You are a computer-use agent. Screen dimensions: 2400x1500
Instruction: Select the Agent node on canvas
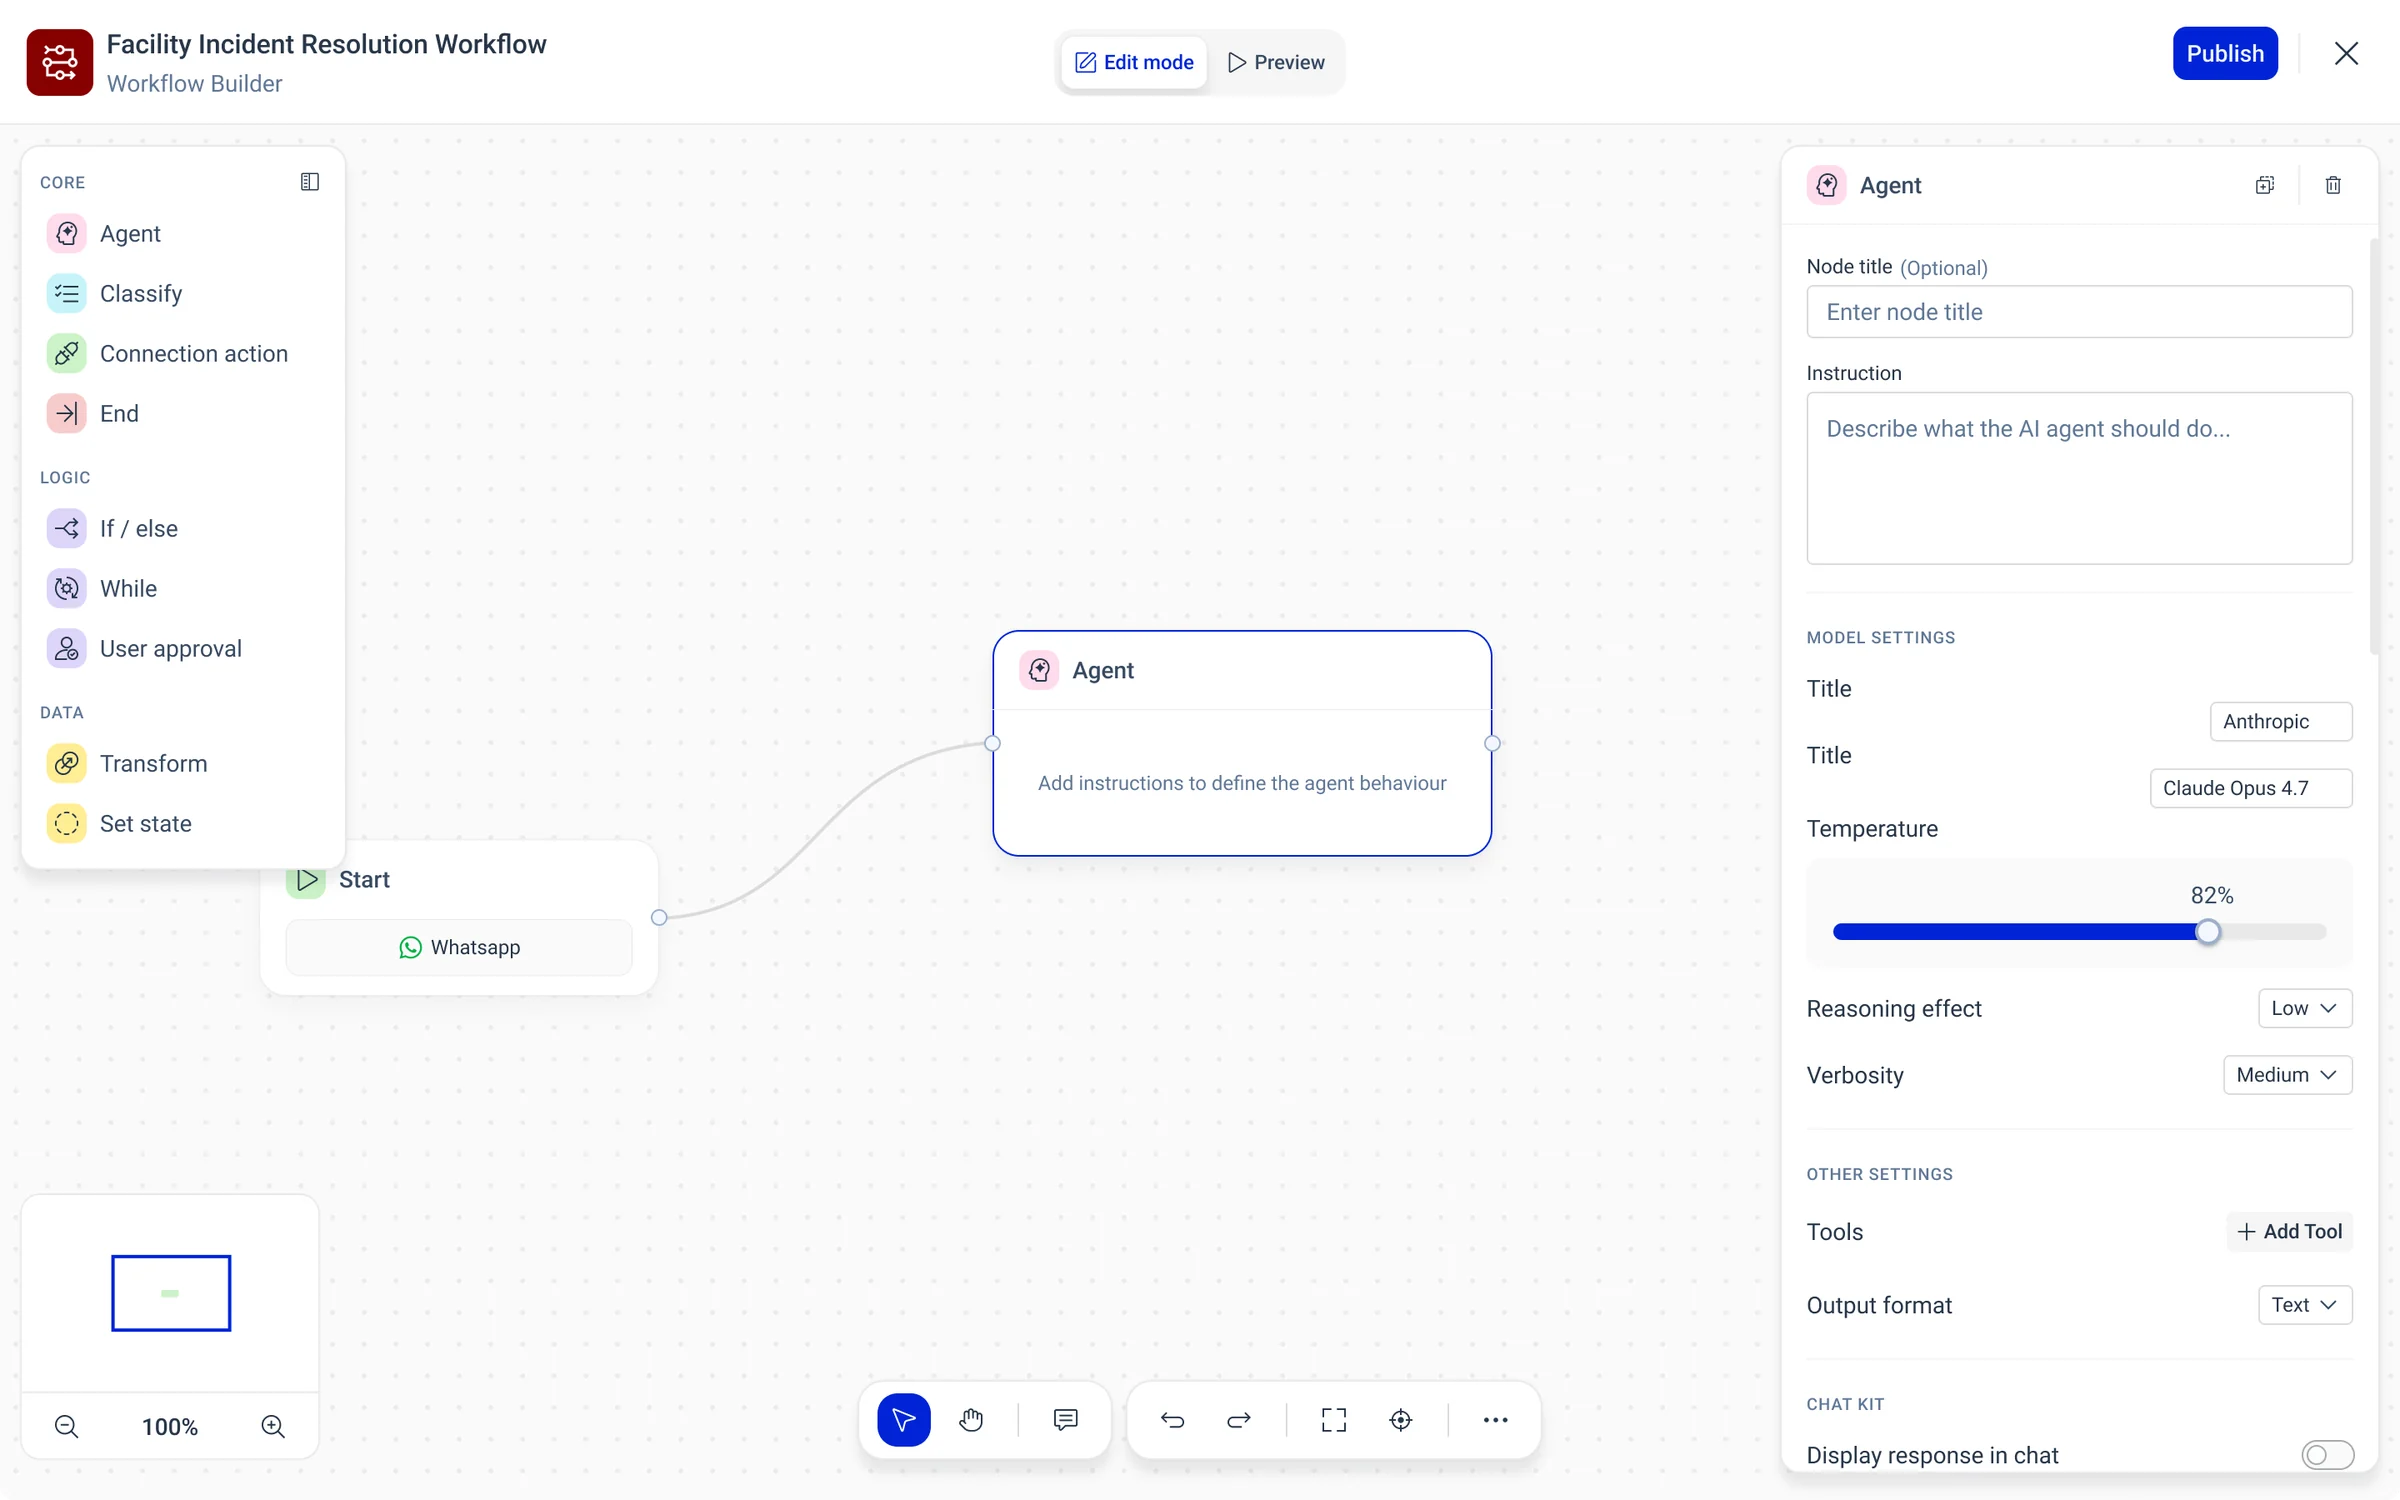tap(1242, 743)
